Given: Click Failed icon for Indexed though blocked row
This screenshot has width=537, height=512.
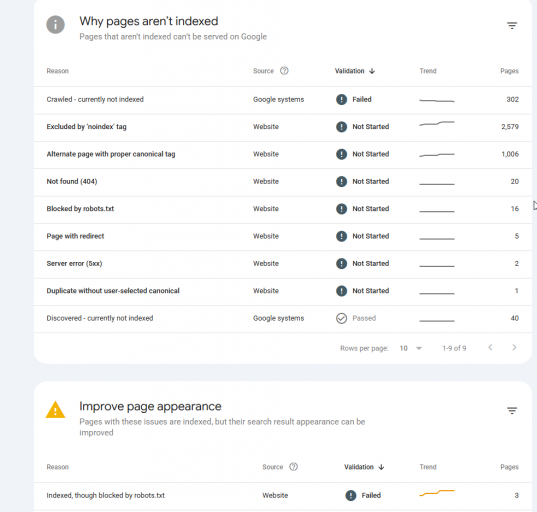Looking at the screenshot, I should point(351,495).
